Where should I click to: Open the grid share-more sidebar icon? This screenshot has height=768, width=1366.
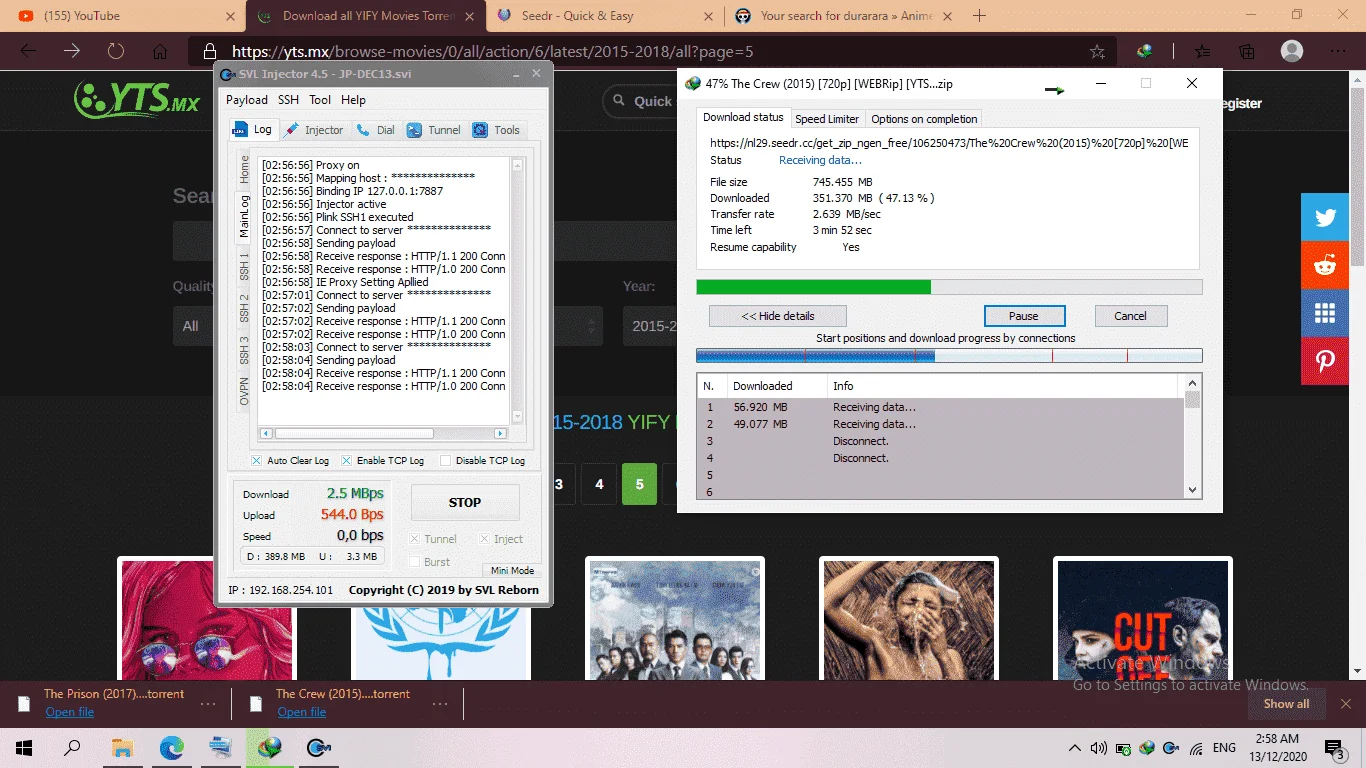(x=1325, y=313)
